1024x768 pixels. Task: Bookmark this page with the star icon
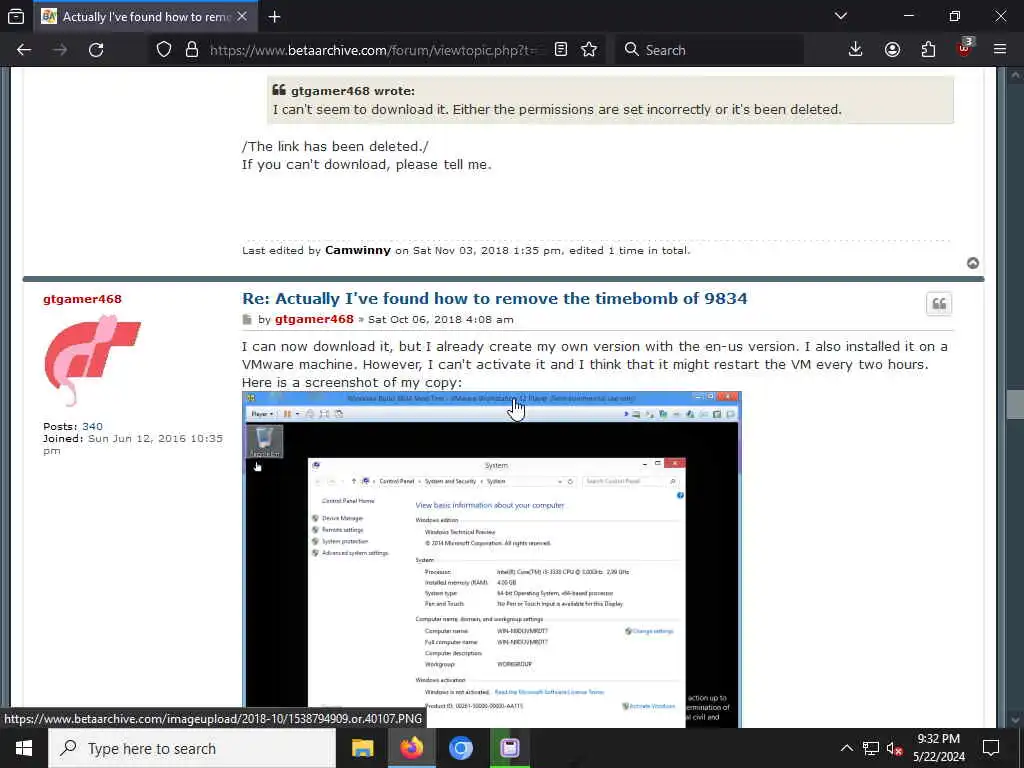(x=589, y=50)
